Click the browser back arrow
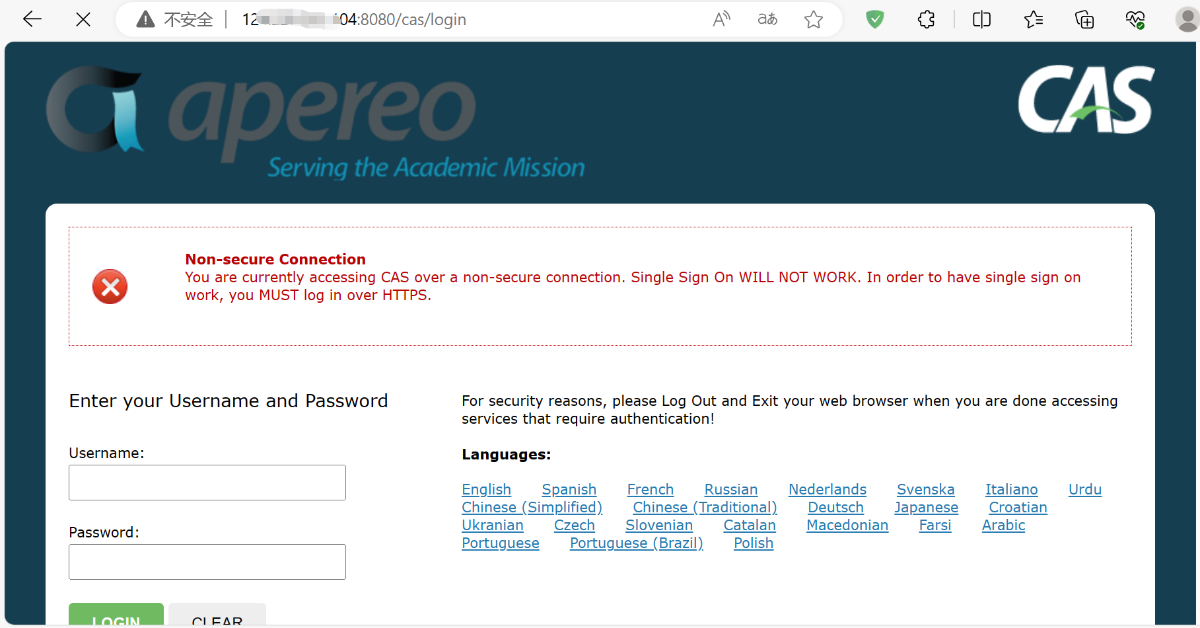Viewport: 1200px width, 628px height. (32, 19)
